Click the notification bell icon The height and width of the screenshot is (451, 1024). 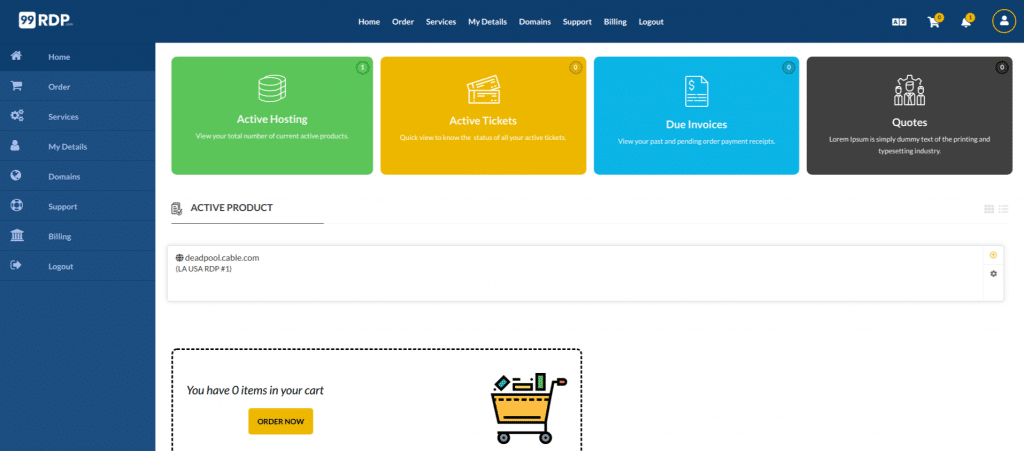pyautogui.click(x=965, y=22)
